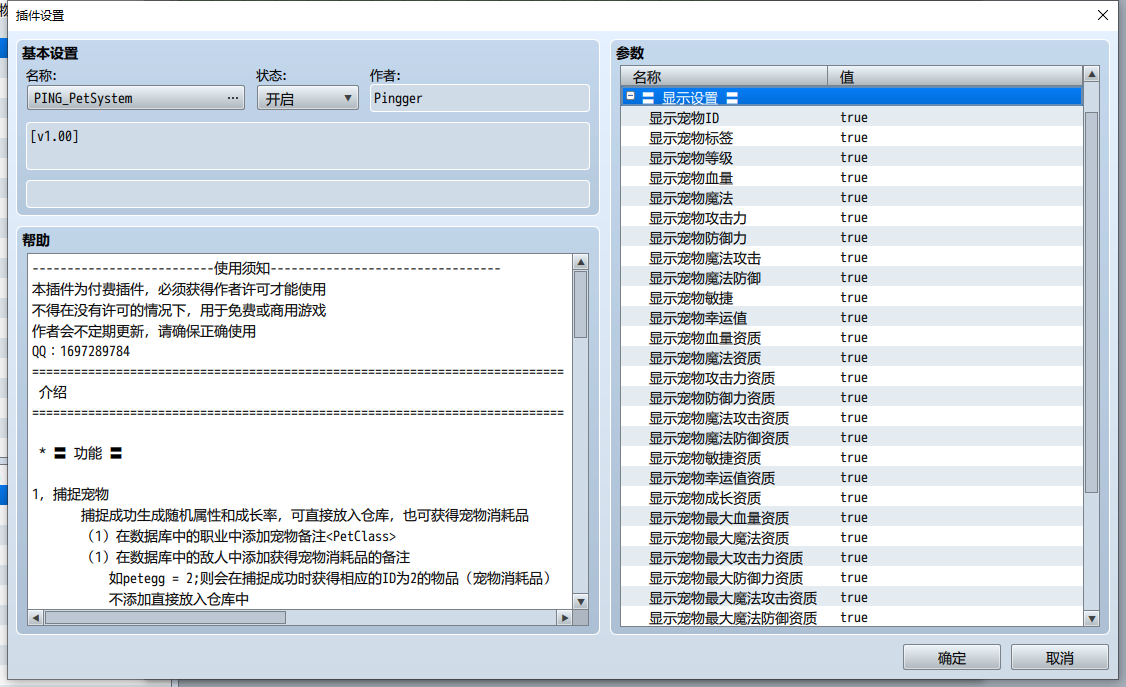The width and height of the screenshot is (1126, 687).
Task: Select the 显示宠物成长资质 parameter
Action: [852, 498]
